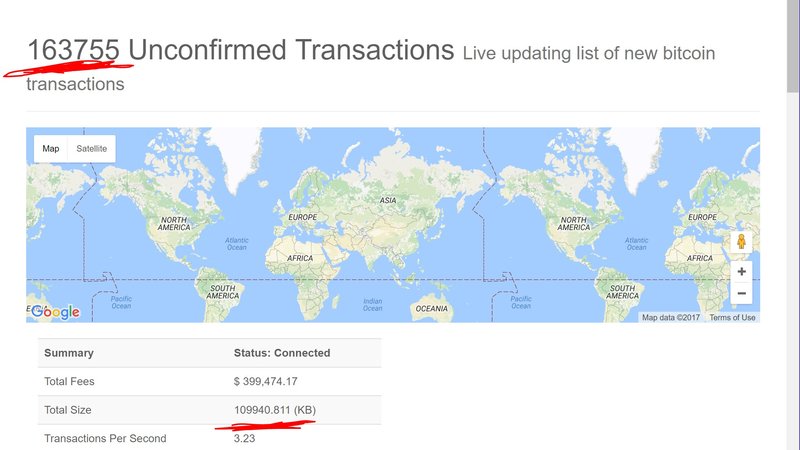Click the Unconfirmed Transactions heading text
The height and width of the screenshot is (450, 800).
point(291,50)
